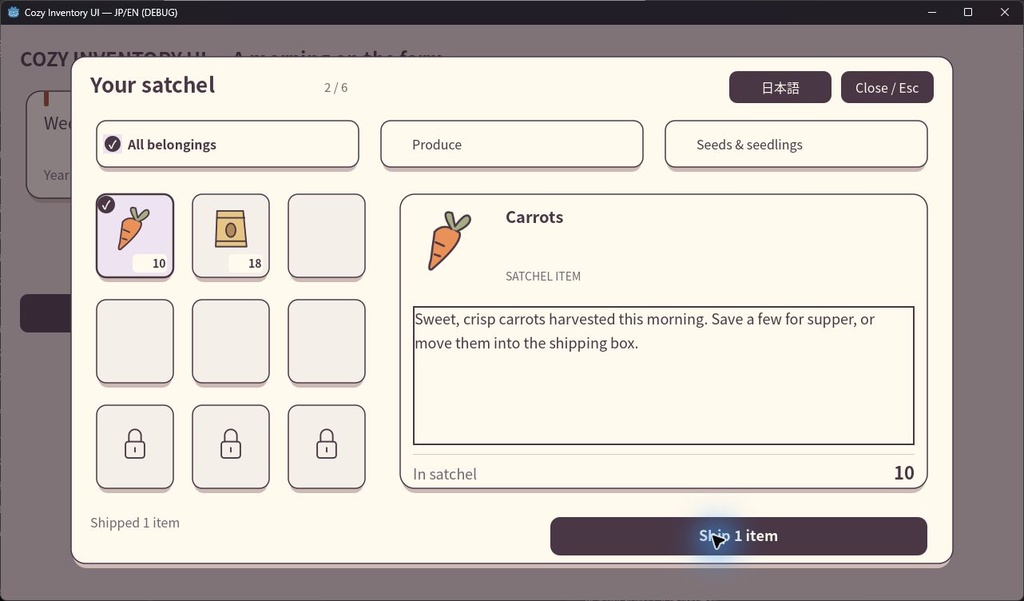This screenshot has height=601, width=1024.
Task: Toggle the All belongings checkmark
Action: tap(112, 144)
